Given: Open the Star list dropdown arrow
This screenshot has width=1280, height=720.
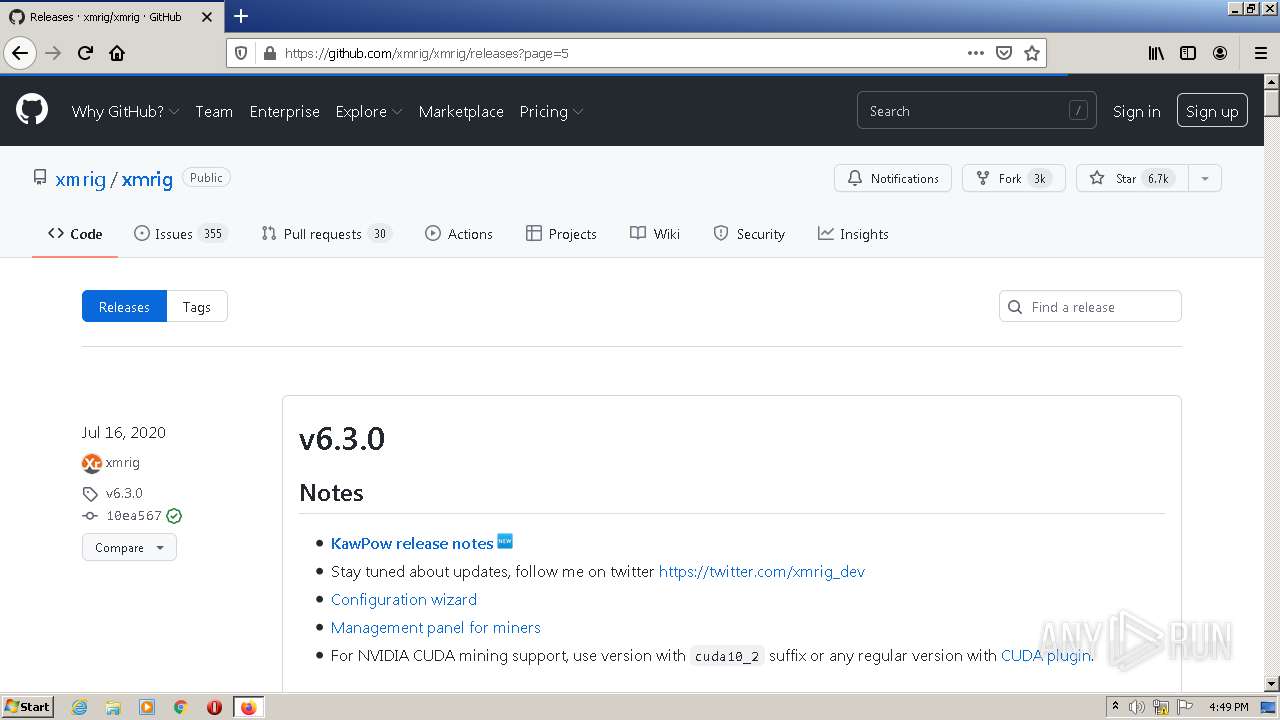Looking at the screenshot, I should pos(1204,178).
